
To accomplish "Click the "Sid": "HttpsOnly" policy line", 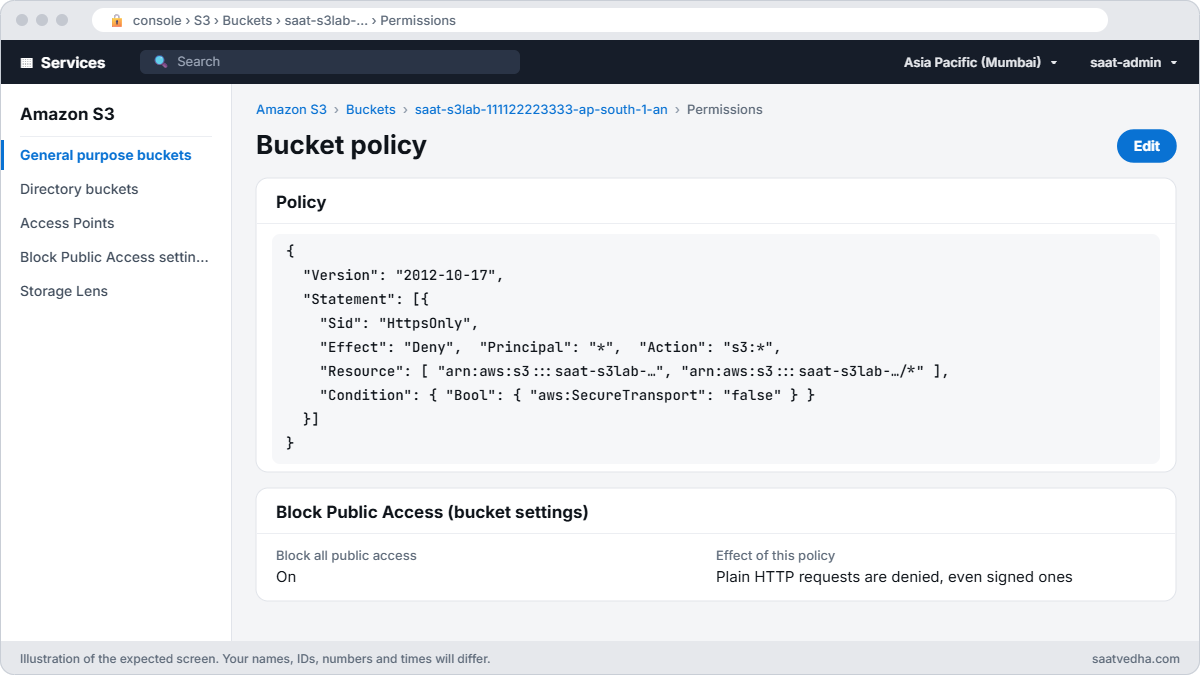I will (400, 323).
